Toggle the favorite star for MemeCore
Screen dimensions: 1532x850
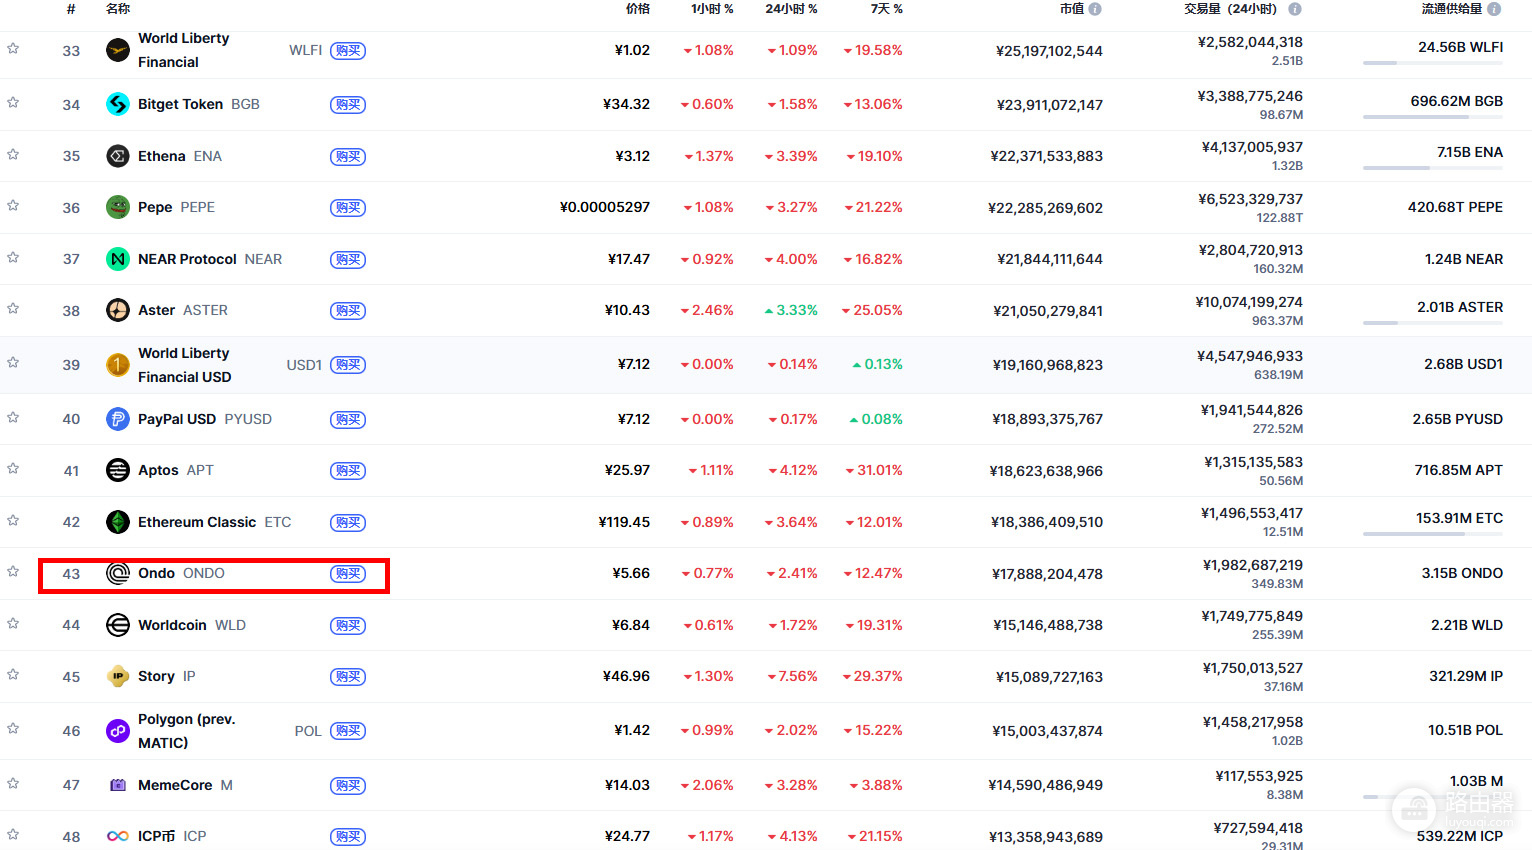[x=13, y=783]
